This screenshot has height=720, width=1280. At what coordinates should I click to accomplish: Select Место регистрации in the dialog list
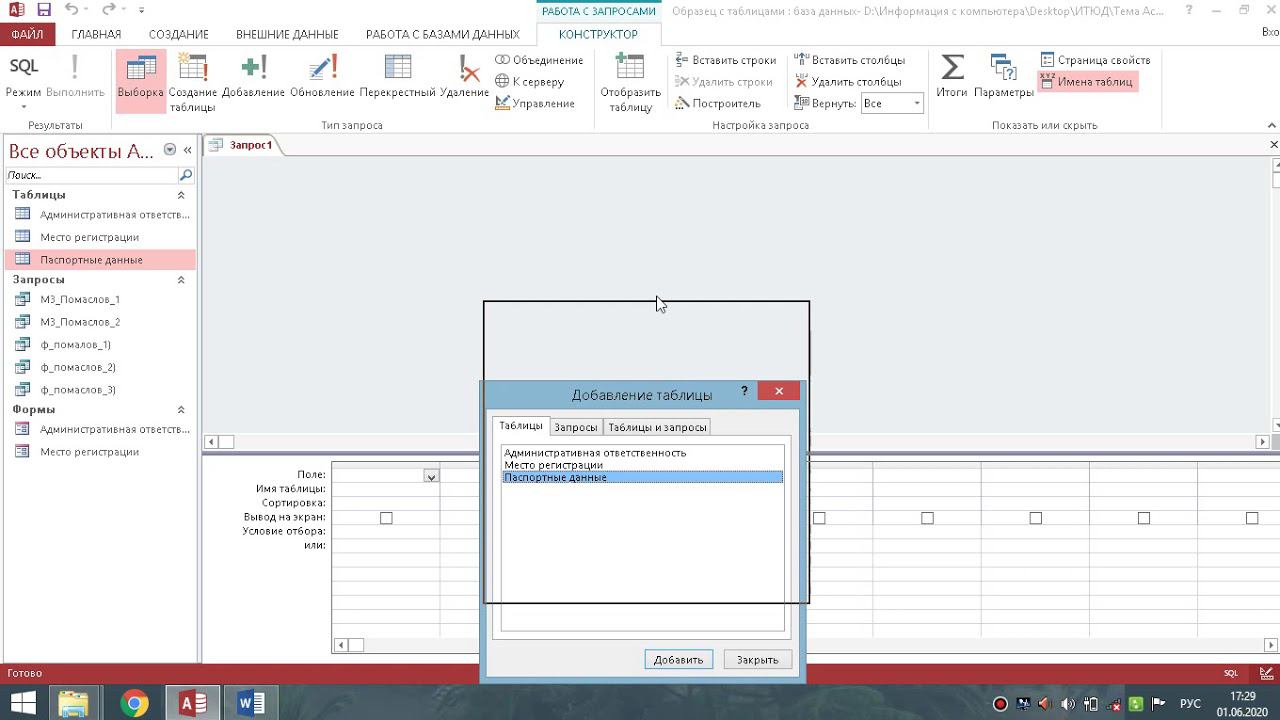(x=642, y=465)
